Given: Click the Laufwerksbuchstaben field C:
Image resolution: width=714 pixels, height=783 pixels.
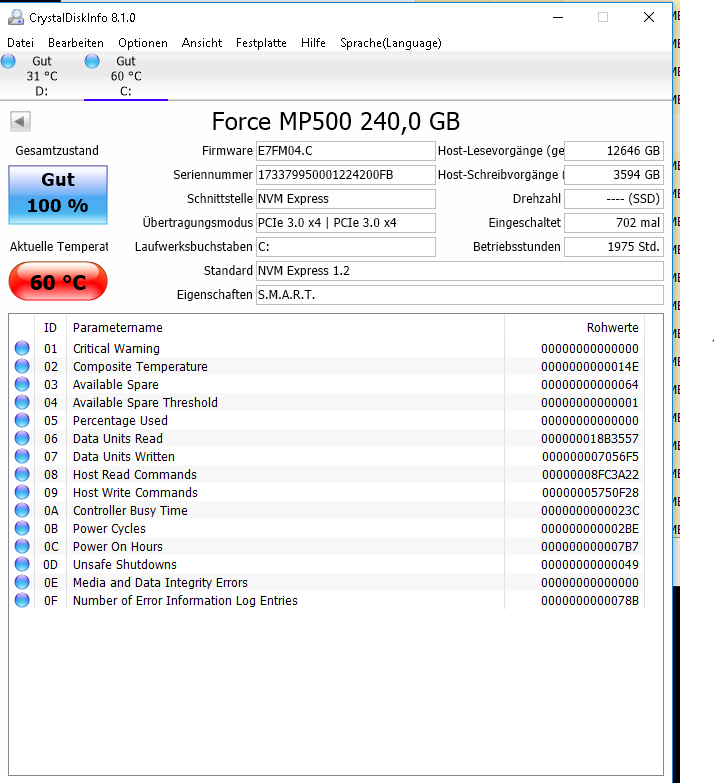Looking at the screenshot, I should click(x=346, y=247).
